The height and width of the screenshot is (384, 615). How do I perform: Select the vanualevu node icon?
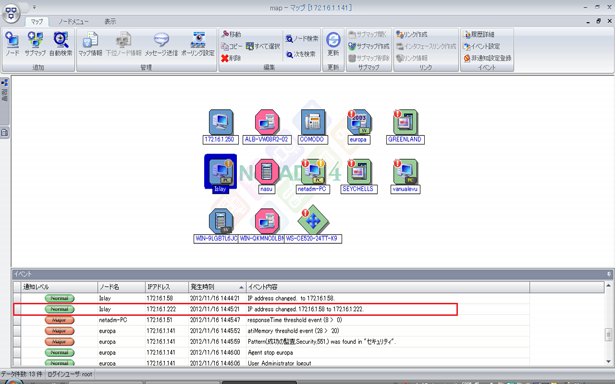[405, 172]
